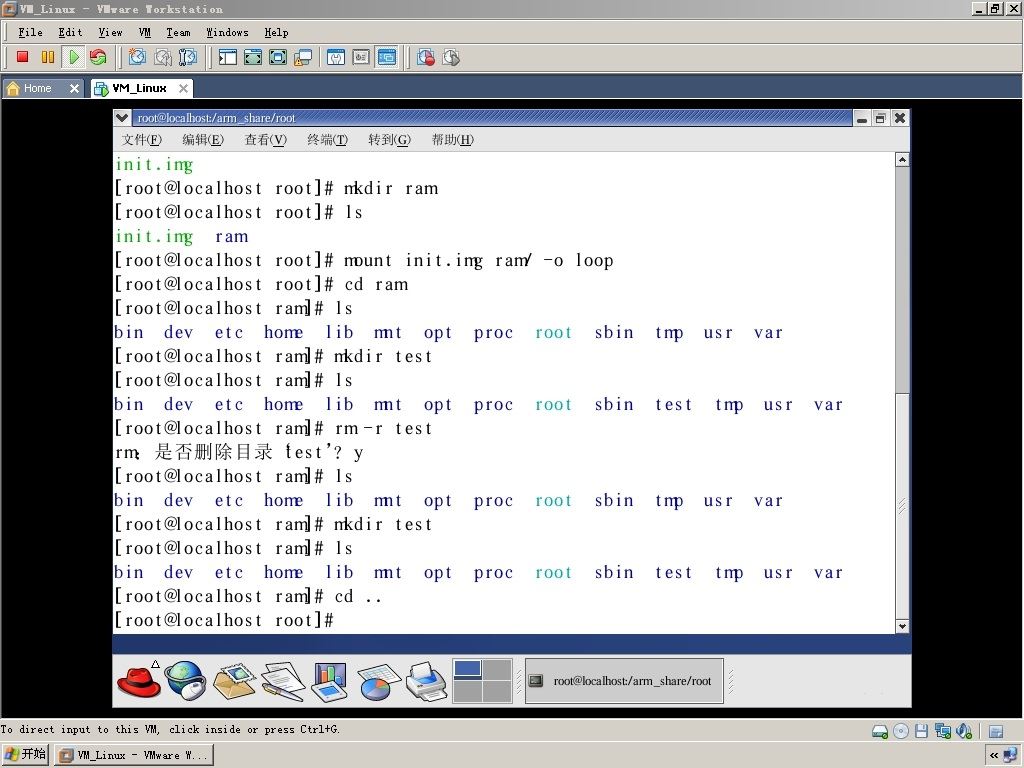Enter full screen mode icon
The height and width of the screenshot is (768, 1024).
point(278,57)
